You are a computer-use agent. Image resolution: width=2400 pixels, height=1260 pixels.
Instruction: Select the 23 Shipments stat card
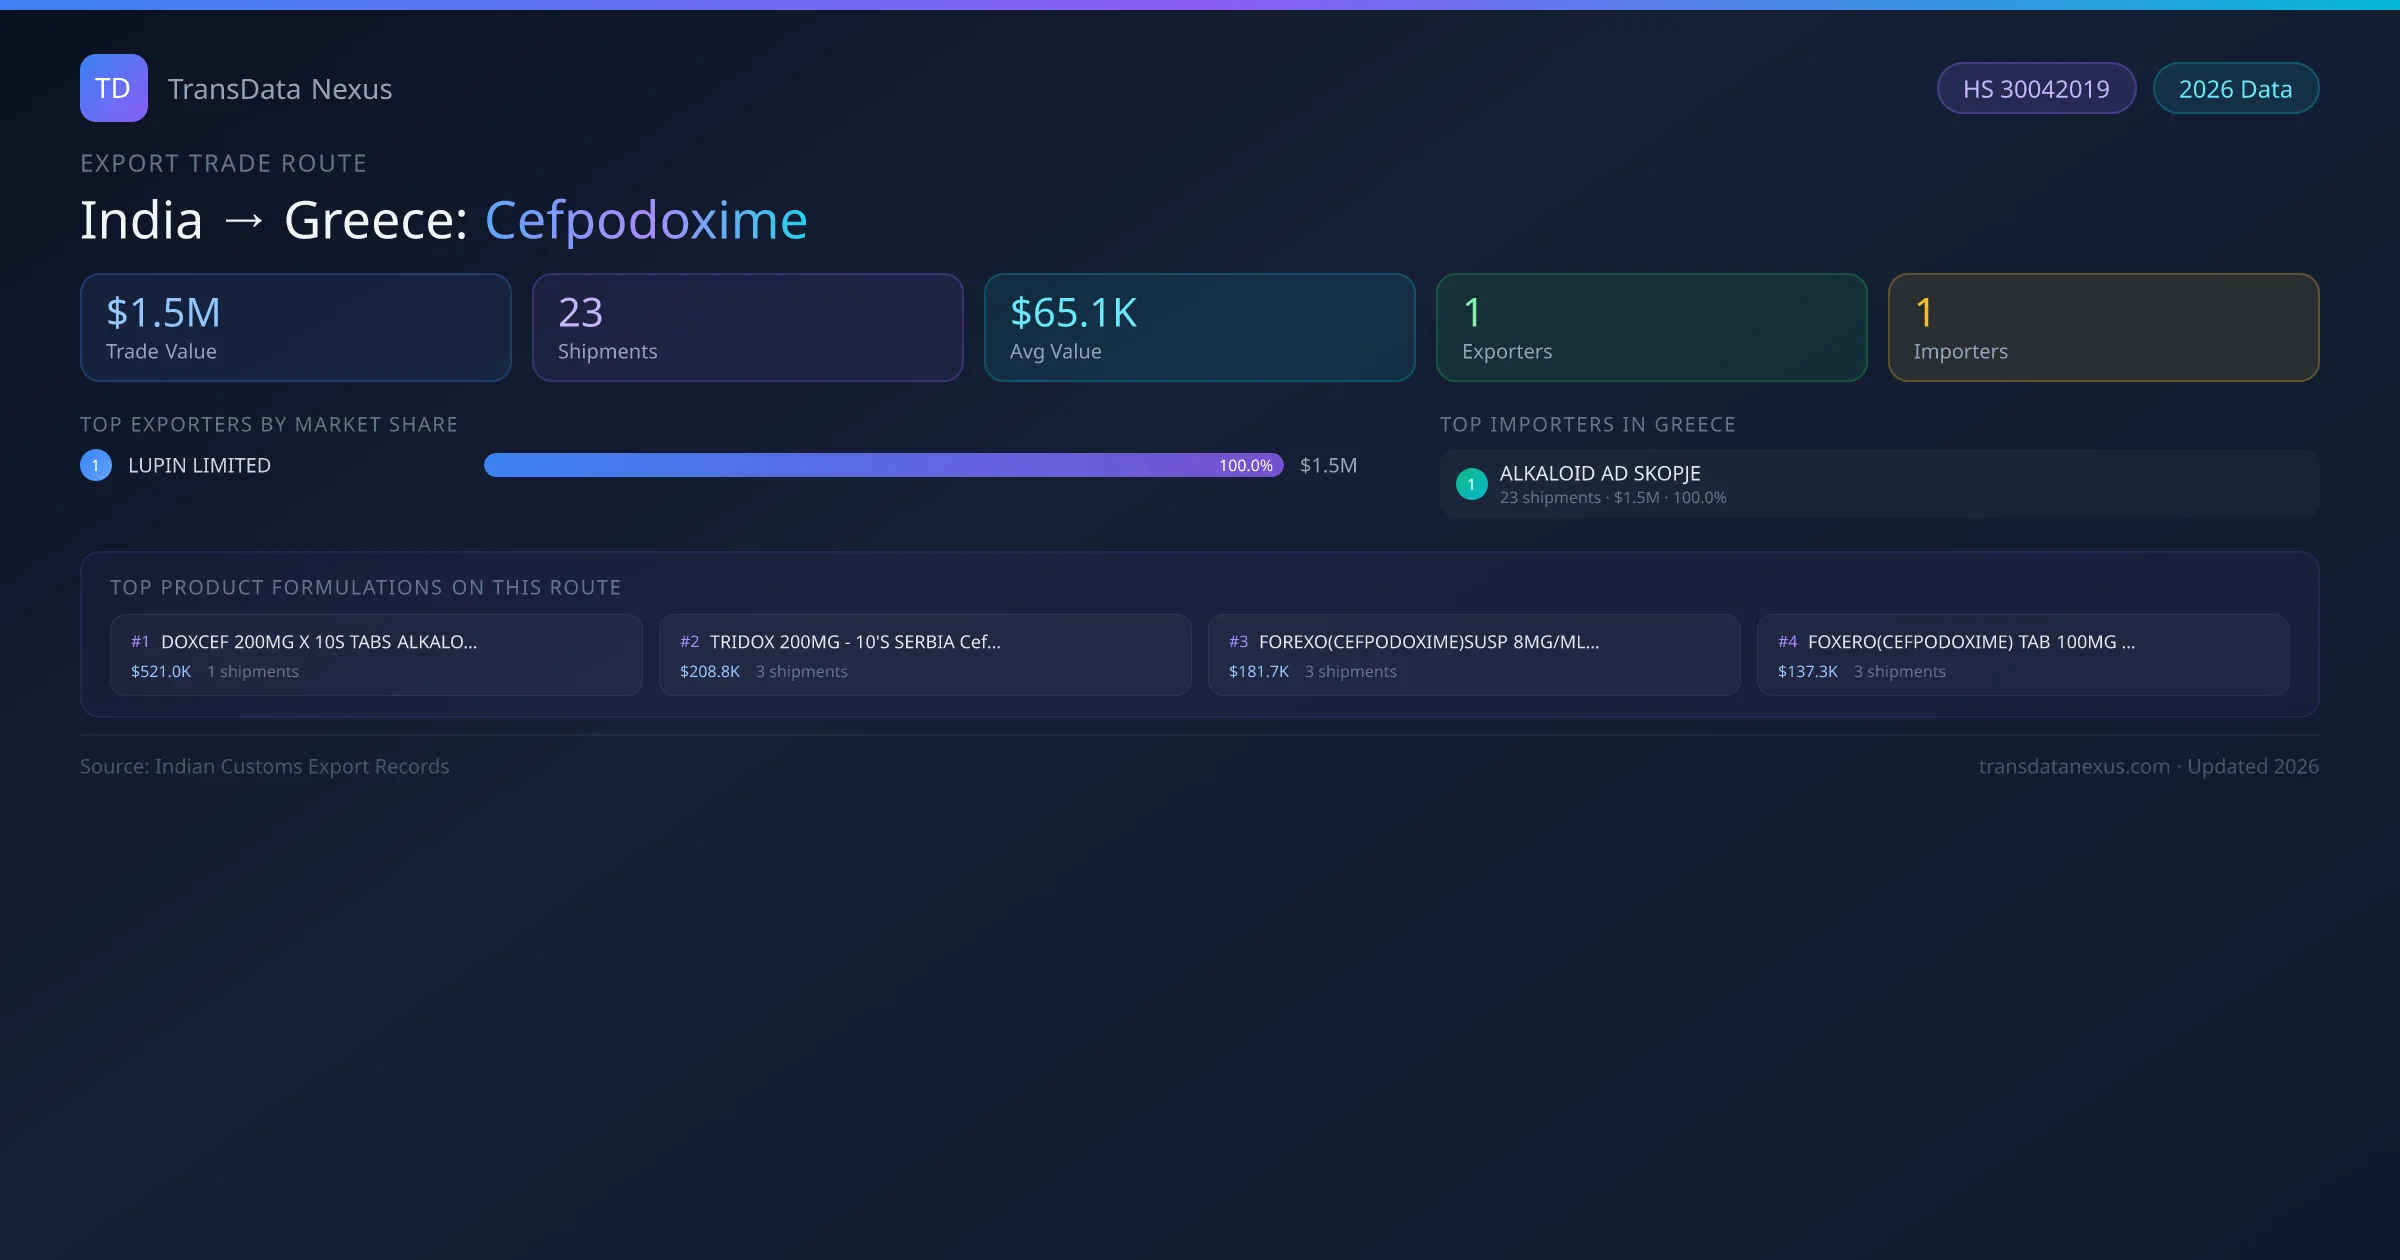click(x=747, y=327)
